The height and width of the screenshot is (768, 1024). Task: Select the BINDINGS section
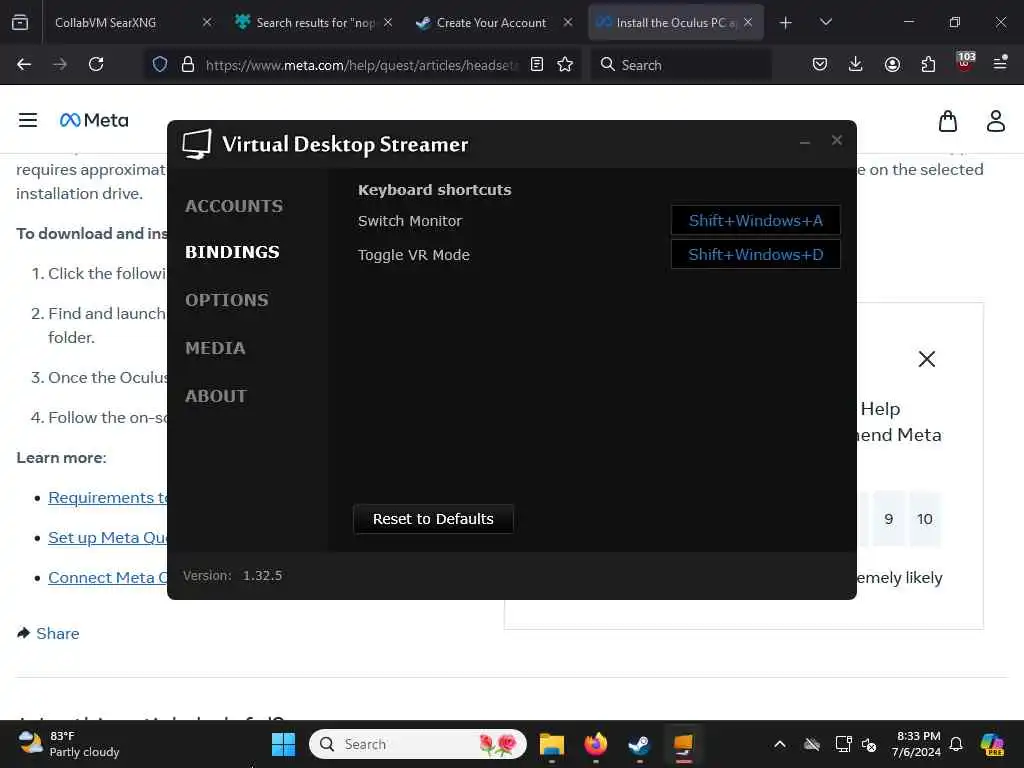point(232,252)
